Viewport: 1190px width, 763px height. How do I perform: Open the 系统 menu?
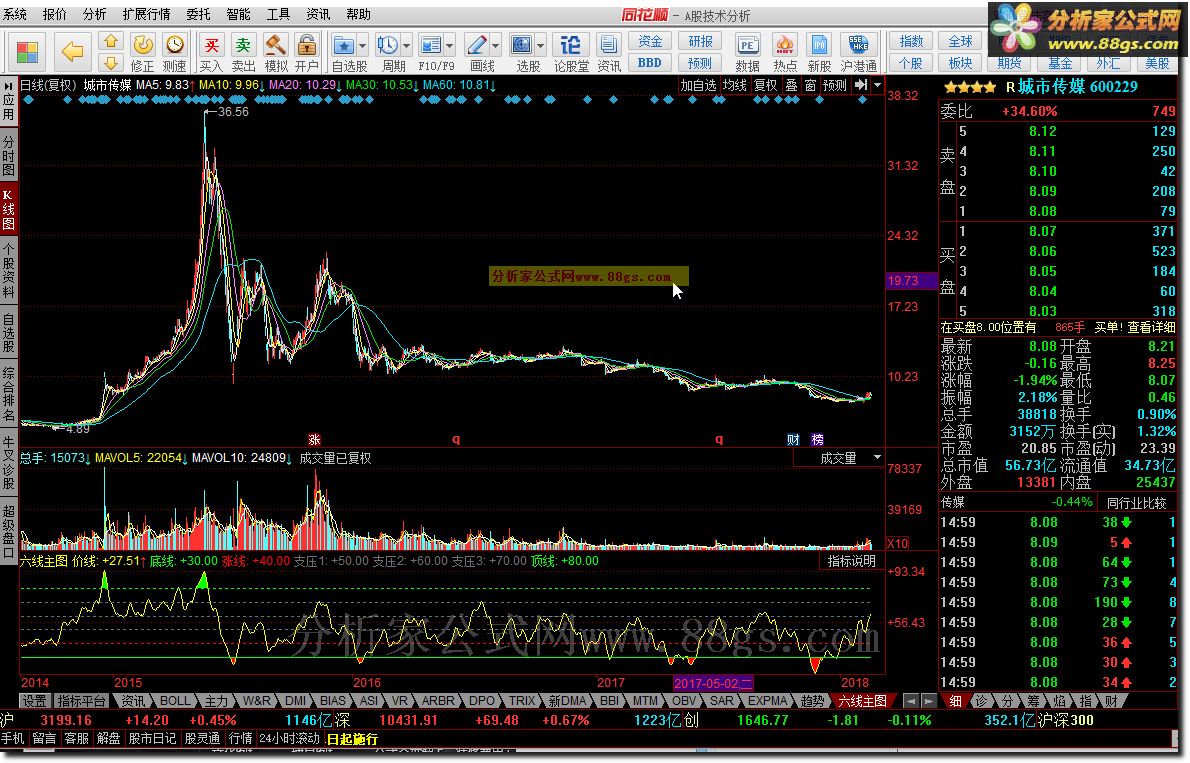point(15,14)
